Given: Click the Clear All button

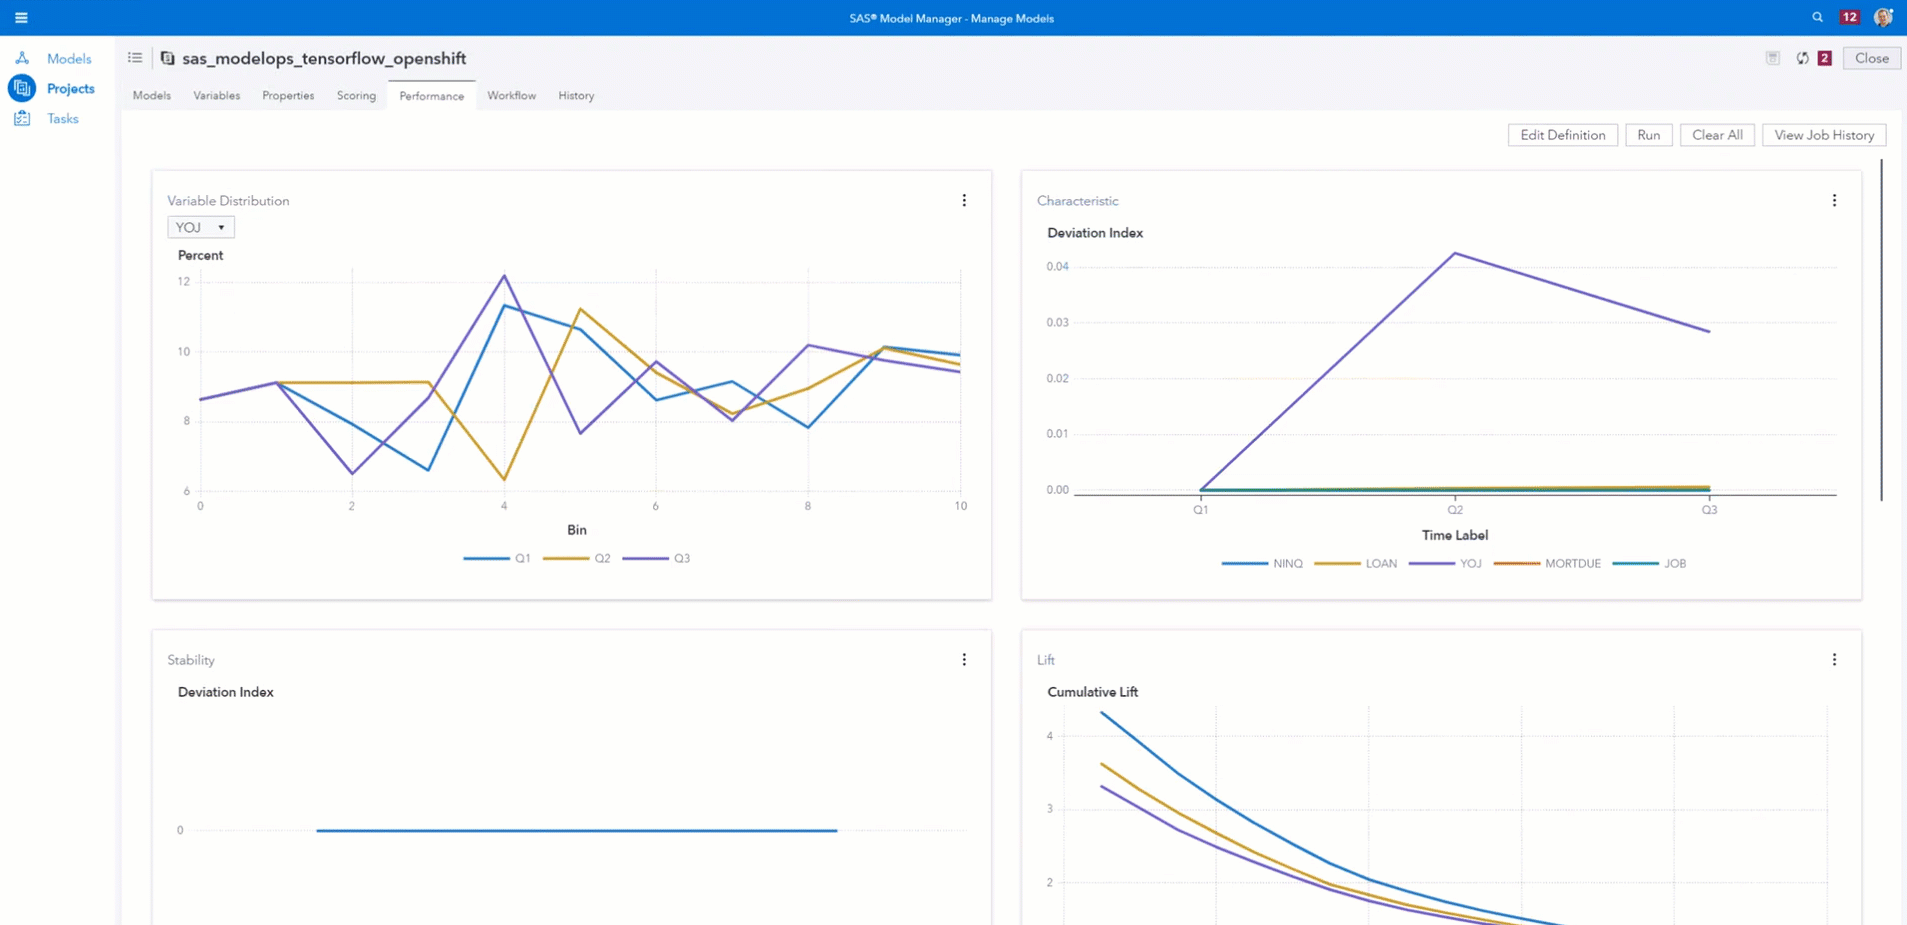Looking at the screenshot, I should [1717, 135].
